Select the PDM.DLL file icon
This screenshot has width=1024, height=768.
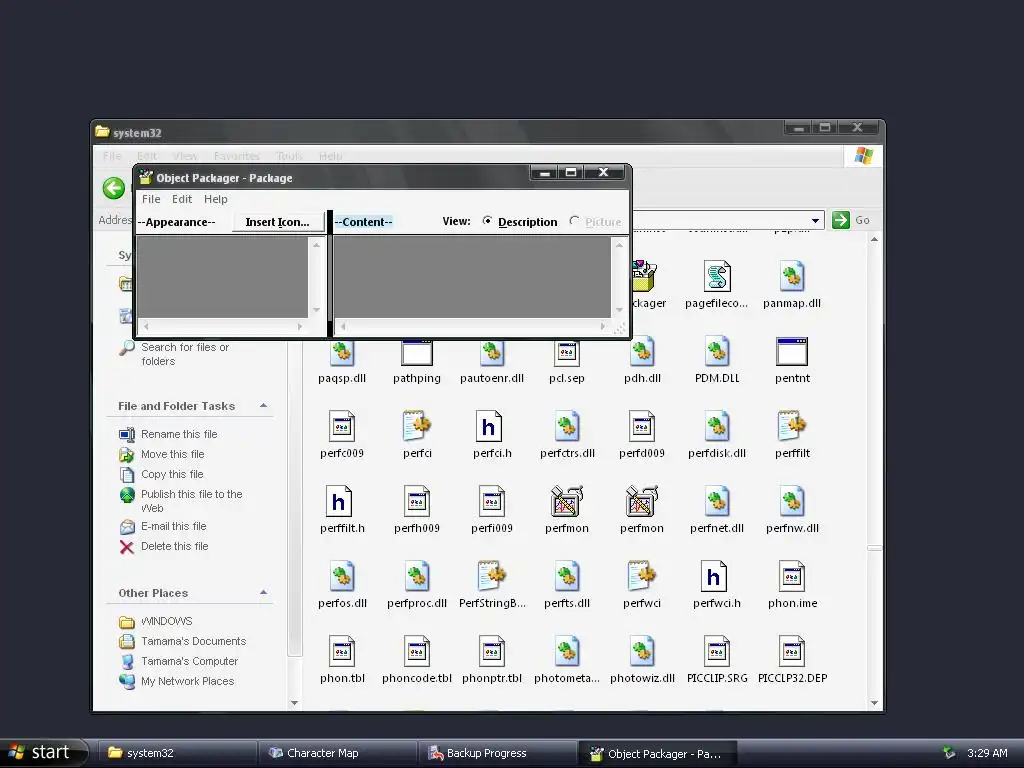tap(716, 353)
